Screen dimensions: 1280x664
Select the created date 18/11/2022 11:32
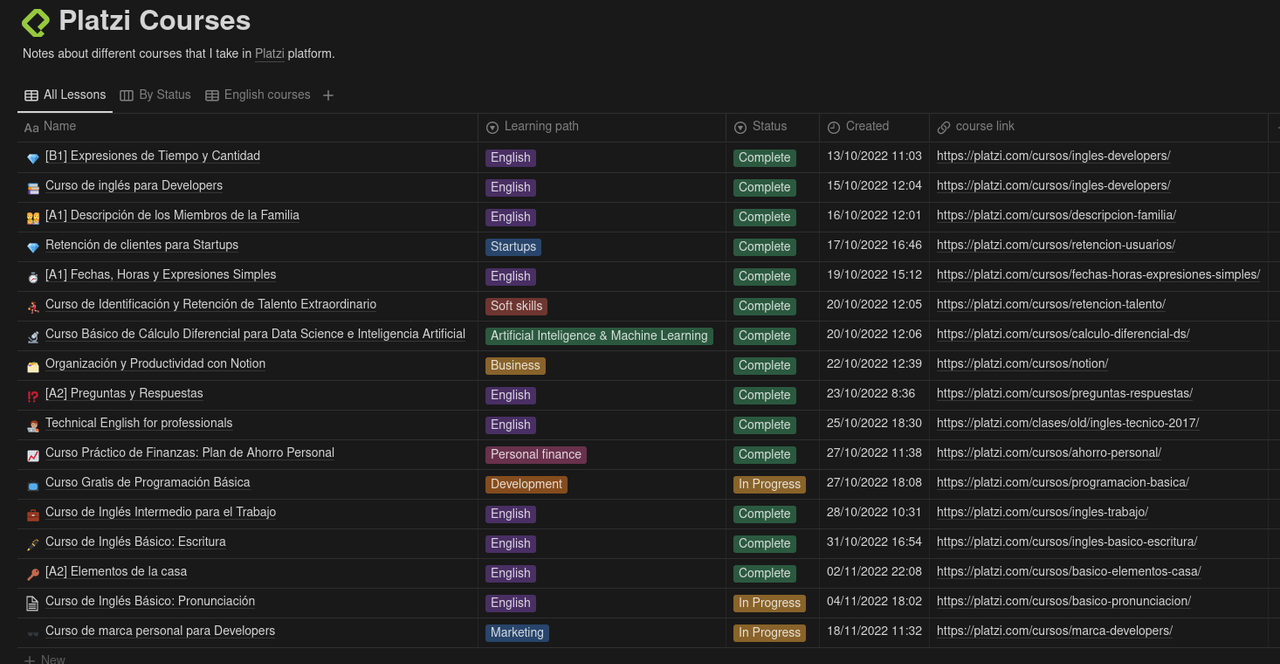coord(874,632)
